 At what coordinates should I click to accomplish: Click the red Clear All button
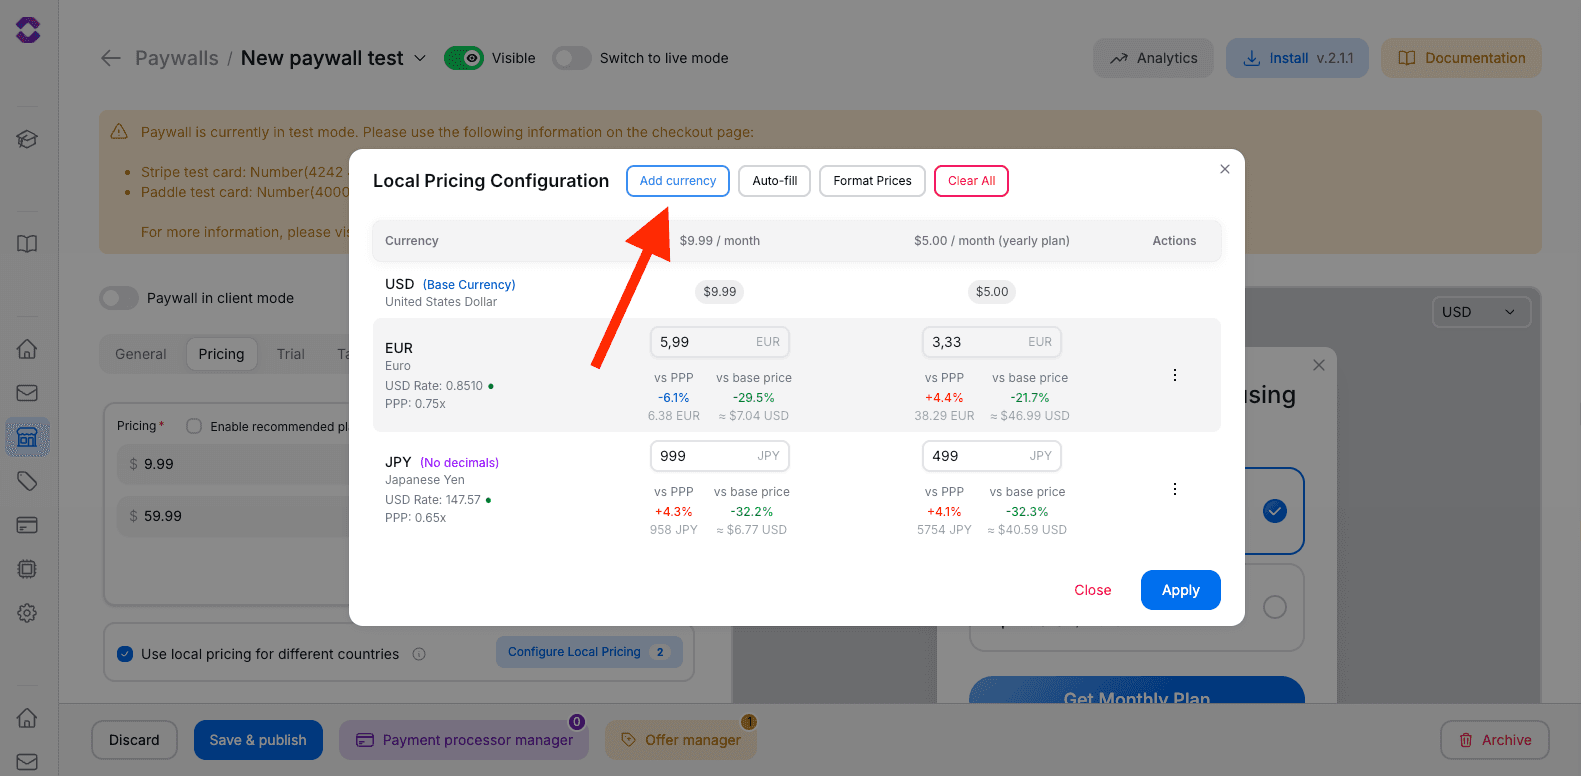coord(971,181)
